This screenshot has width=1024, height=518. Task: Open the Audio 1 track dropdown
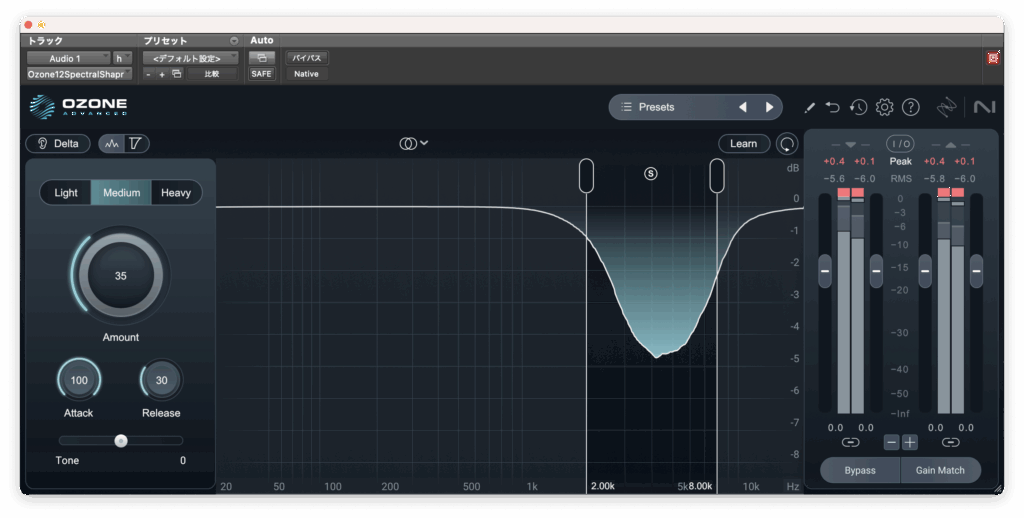(69, 59)
